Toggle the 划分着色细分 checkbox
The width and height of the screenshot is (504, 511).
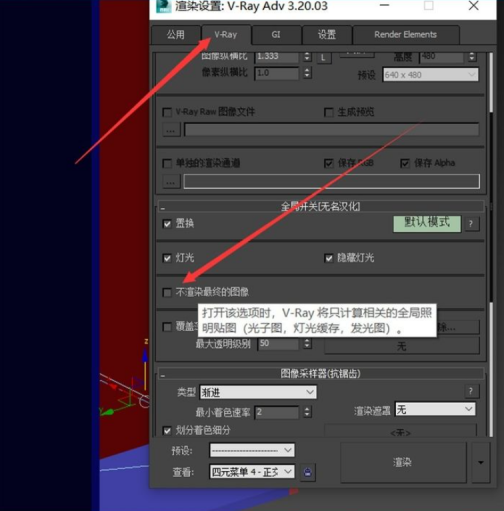point(167,431)
